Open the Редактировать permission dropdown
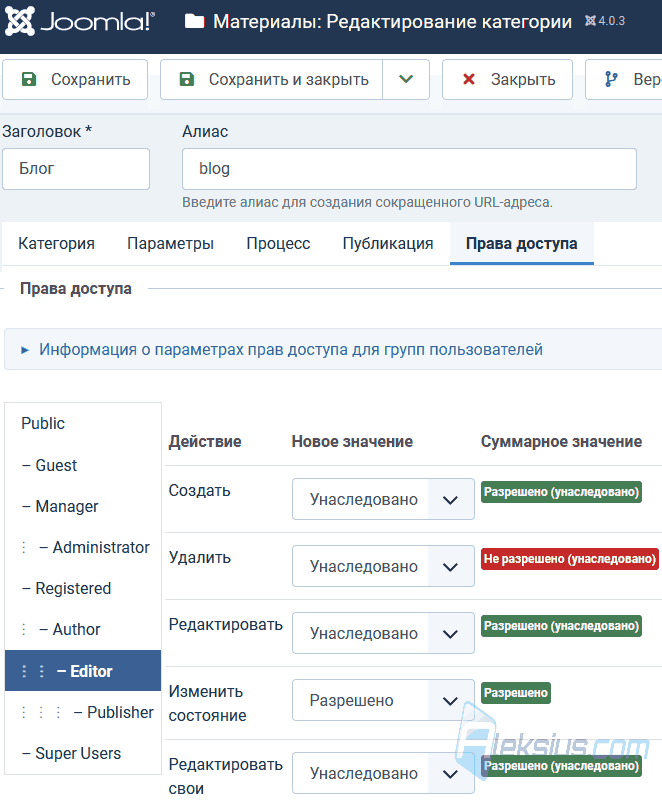Screen dimensions: 662x807 click(x=383, y=633)
